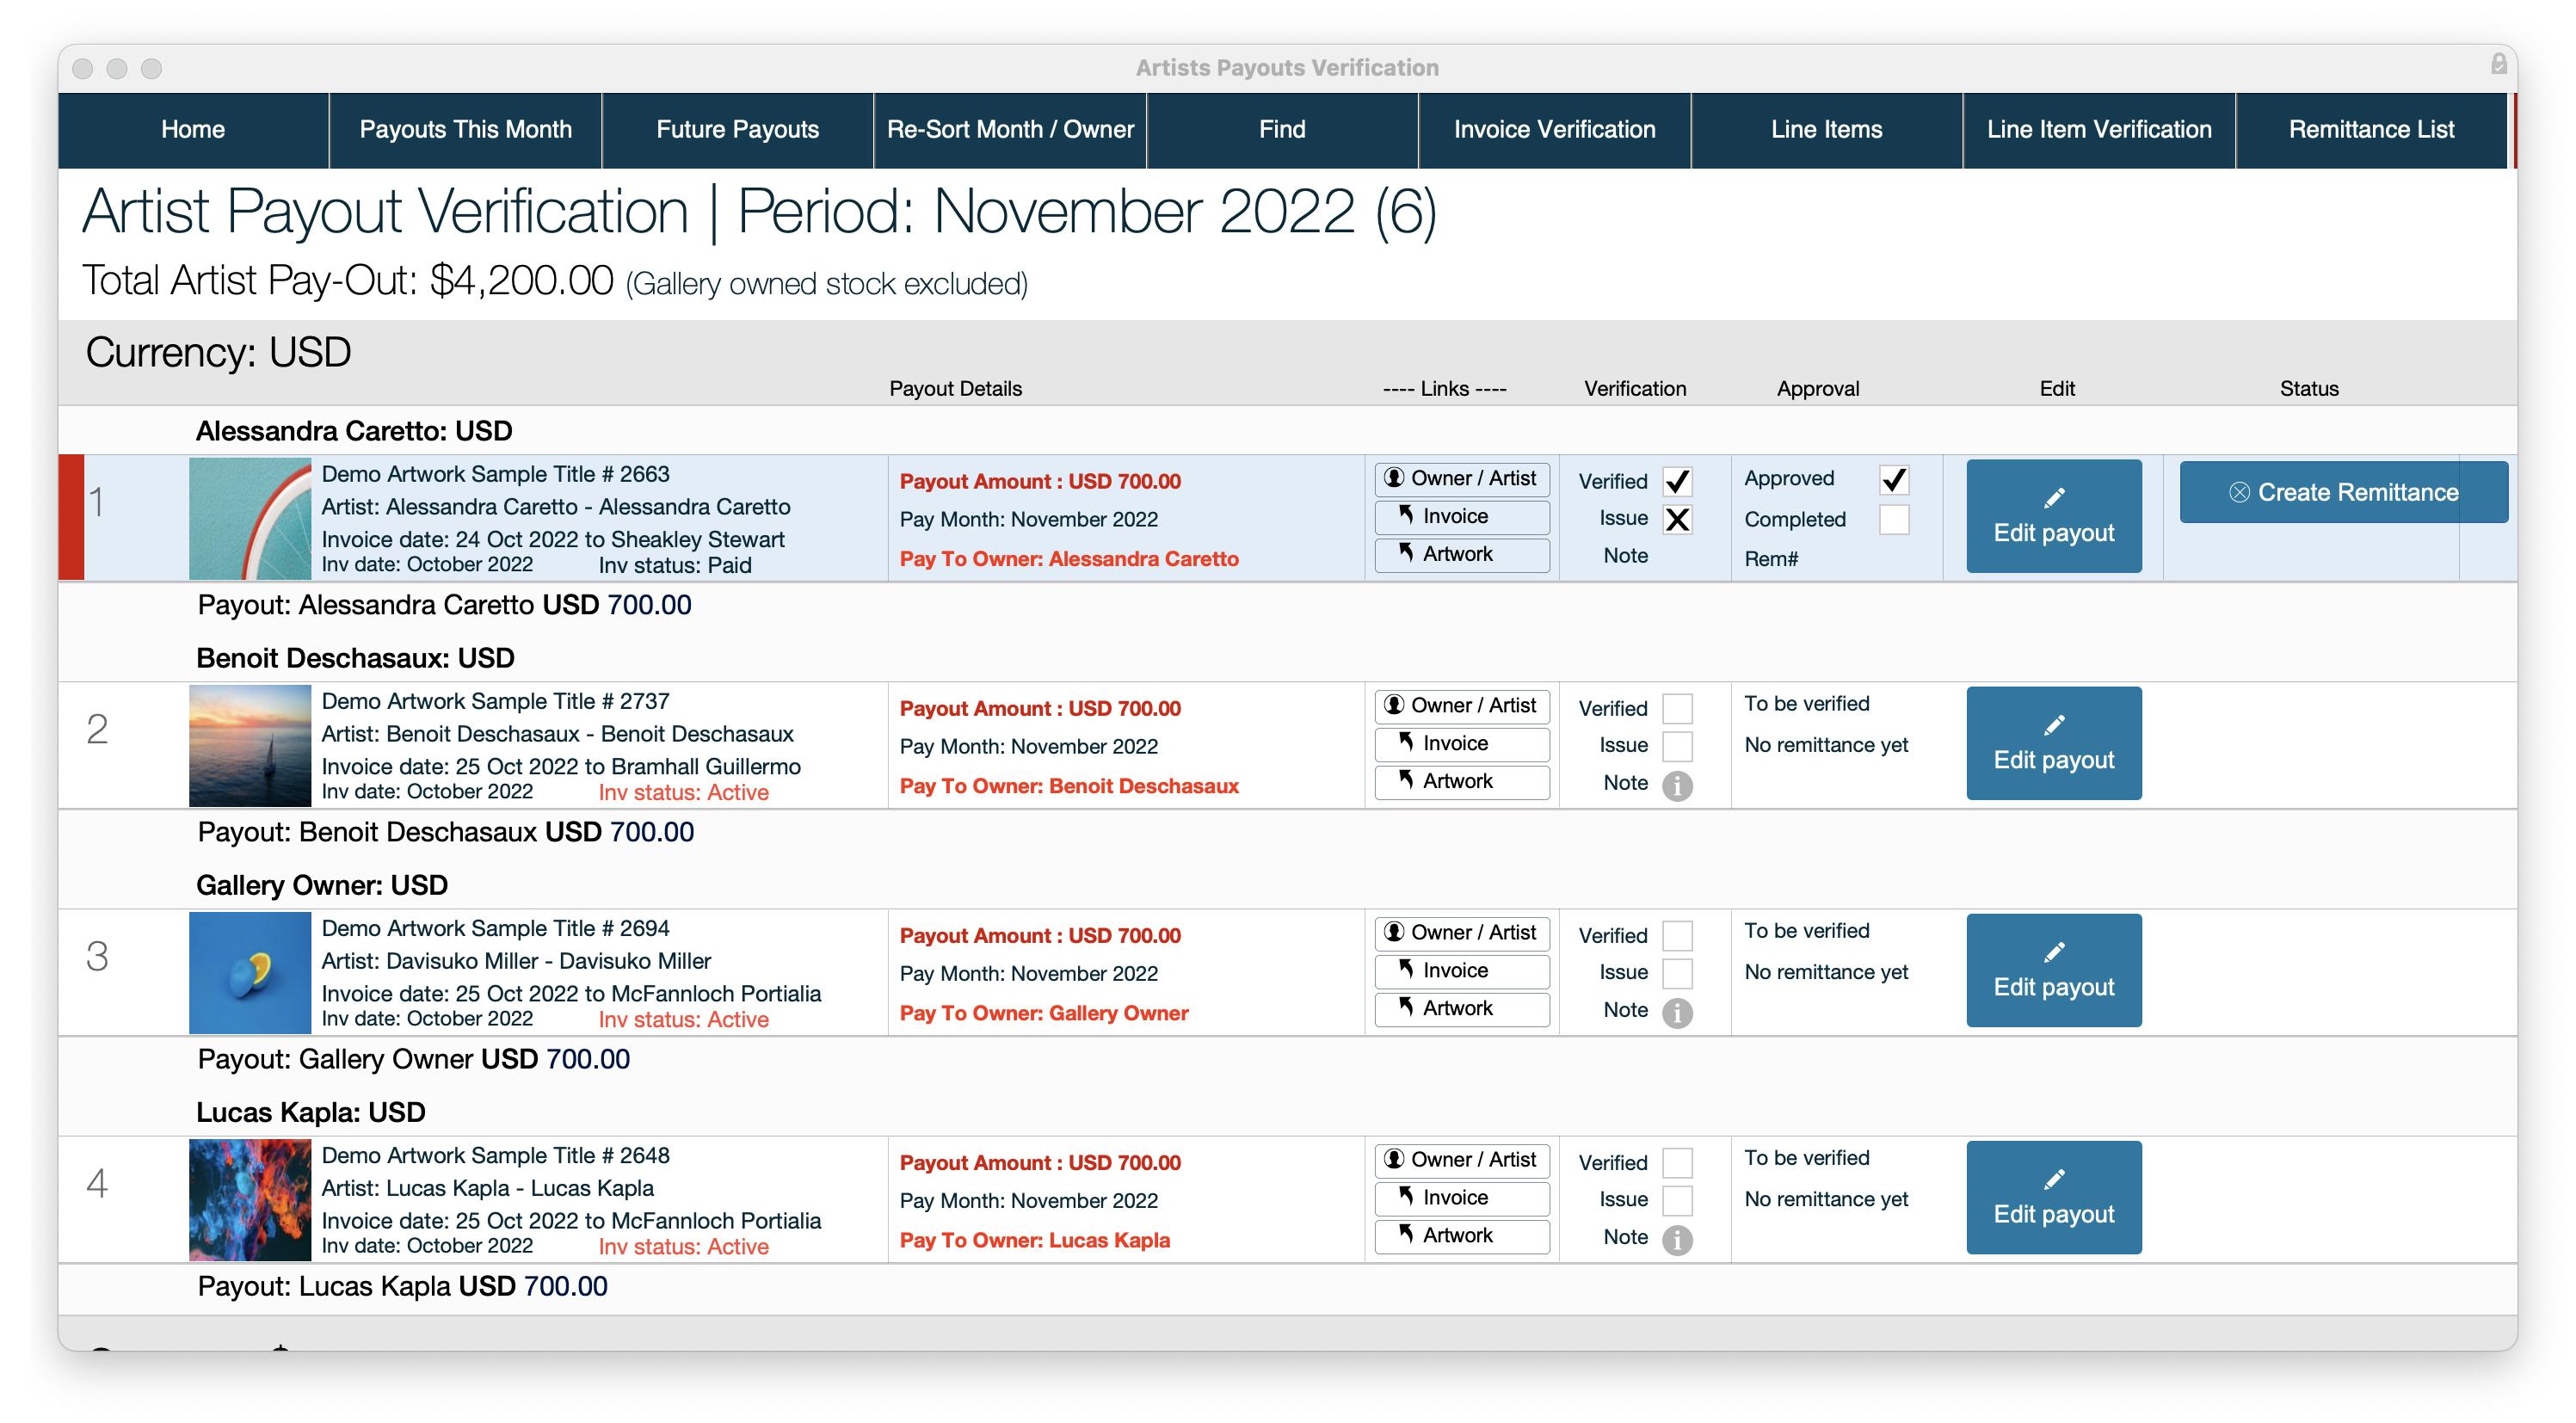
Task: Tick the Verified checkbox for Benoit Deschasaux
Action: coord(1677,709)
